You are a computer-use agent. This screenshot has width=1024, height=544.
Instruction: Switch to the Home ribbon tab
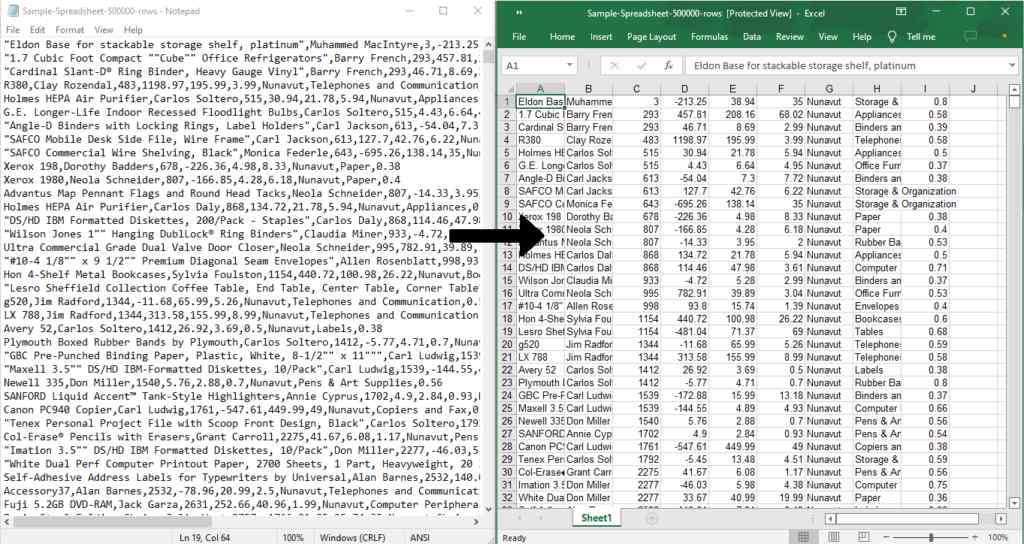pyautogui.click(x=562, y=37)
